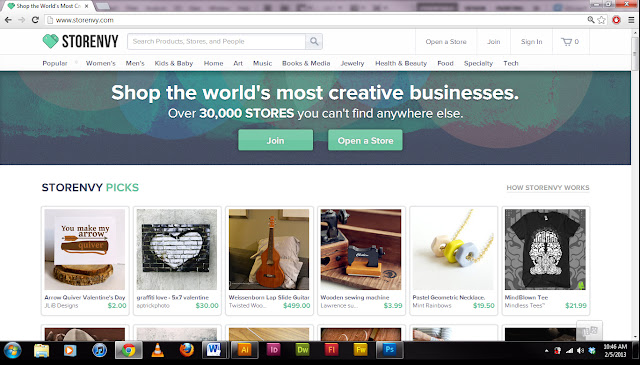Reload the page with refresh icon
Image resolution: width=640 pixels, height=365 pixels.
pos(35,20)
